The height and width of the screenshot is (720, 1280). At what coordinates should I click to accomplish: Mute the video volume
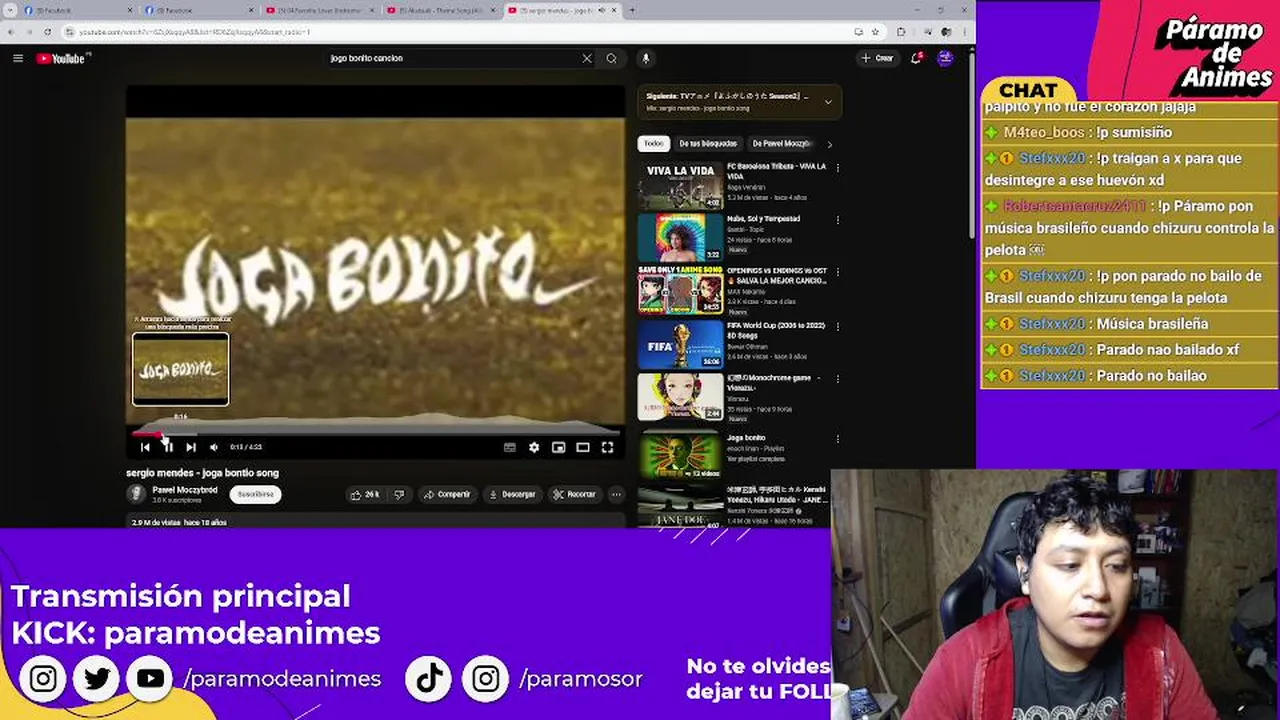tap(213, 447)
